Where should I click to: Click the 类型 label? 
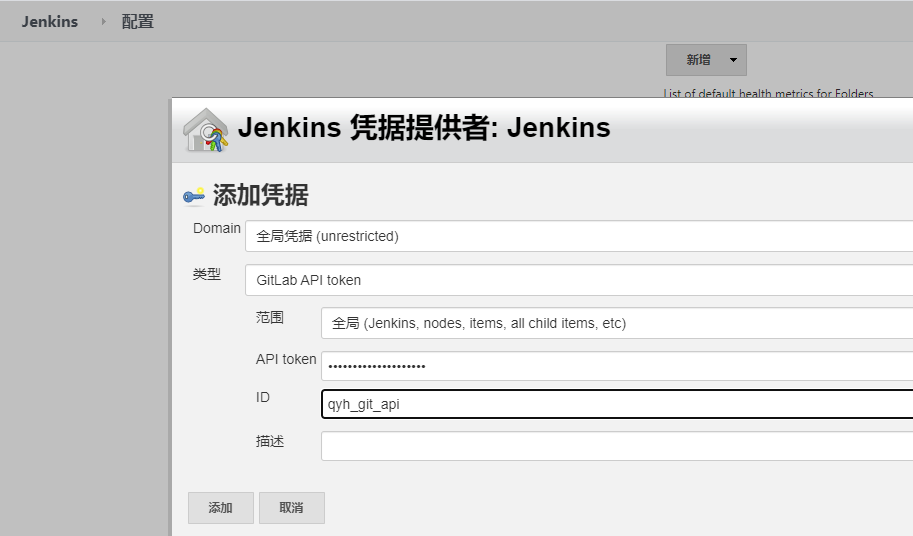pos(207,274)
